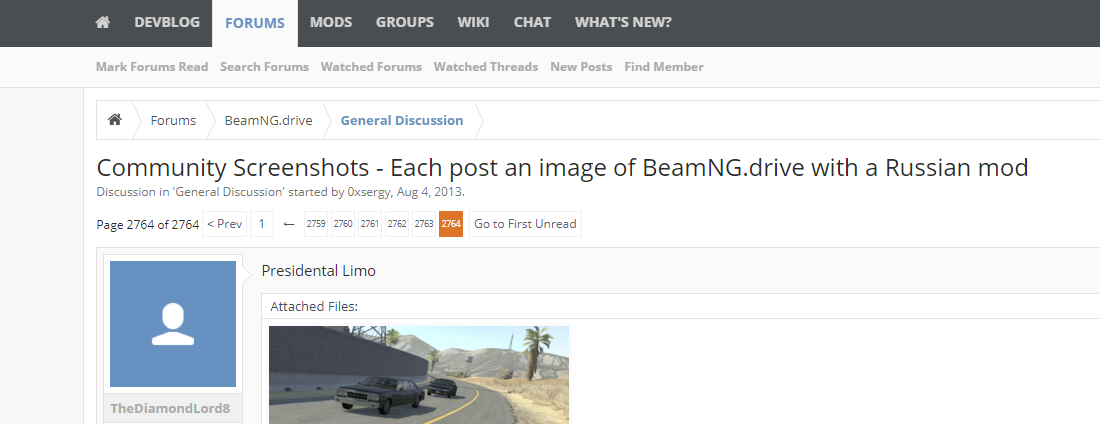View New Posts link
The height and width of the screenshot is (424, 1100).
pyautogui.click(x=581, y=67)
